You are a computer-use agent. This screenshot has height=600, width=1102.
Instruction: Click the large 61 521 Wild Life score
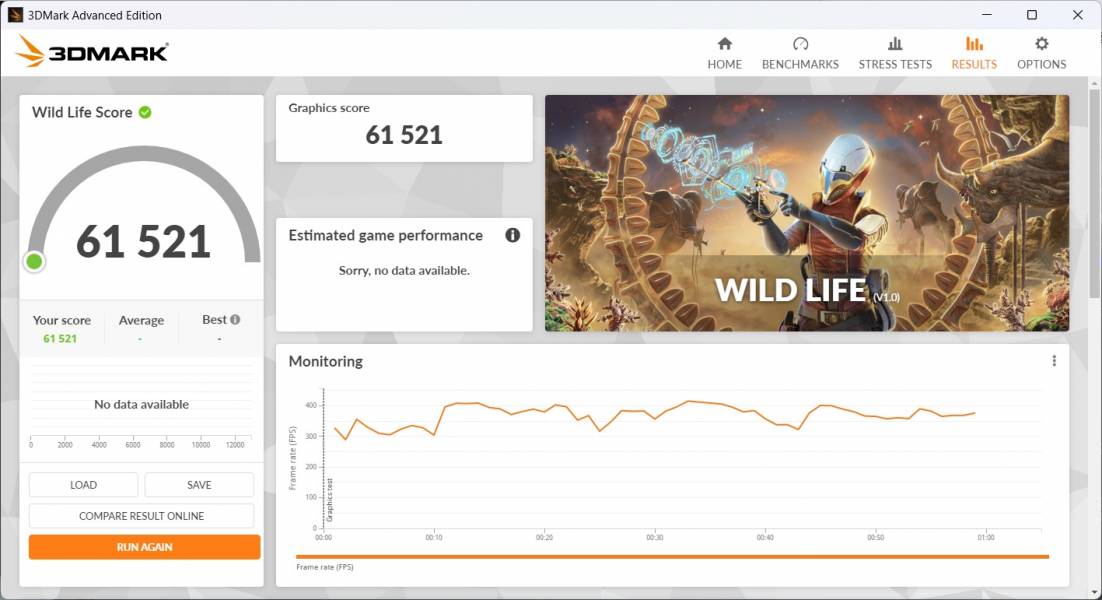click(143, 241)
